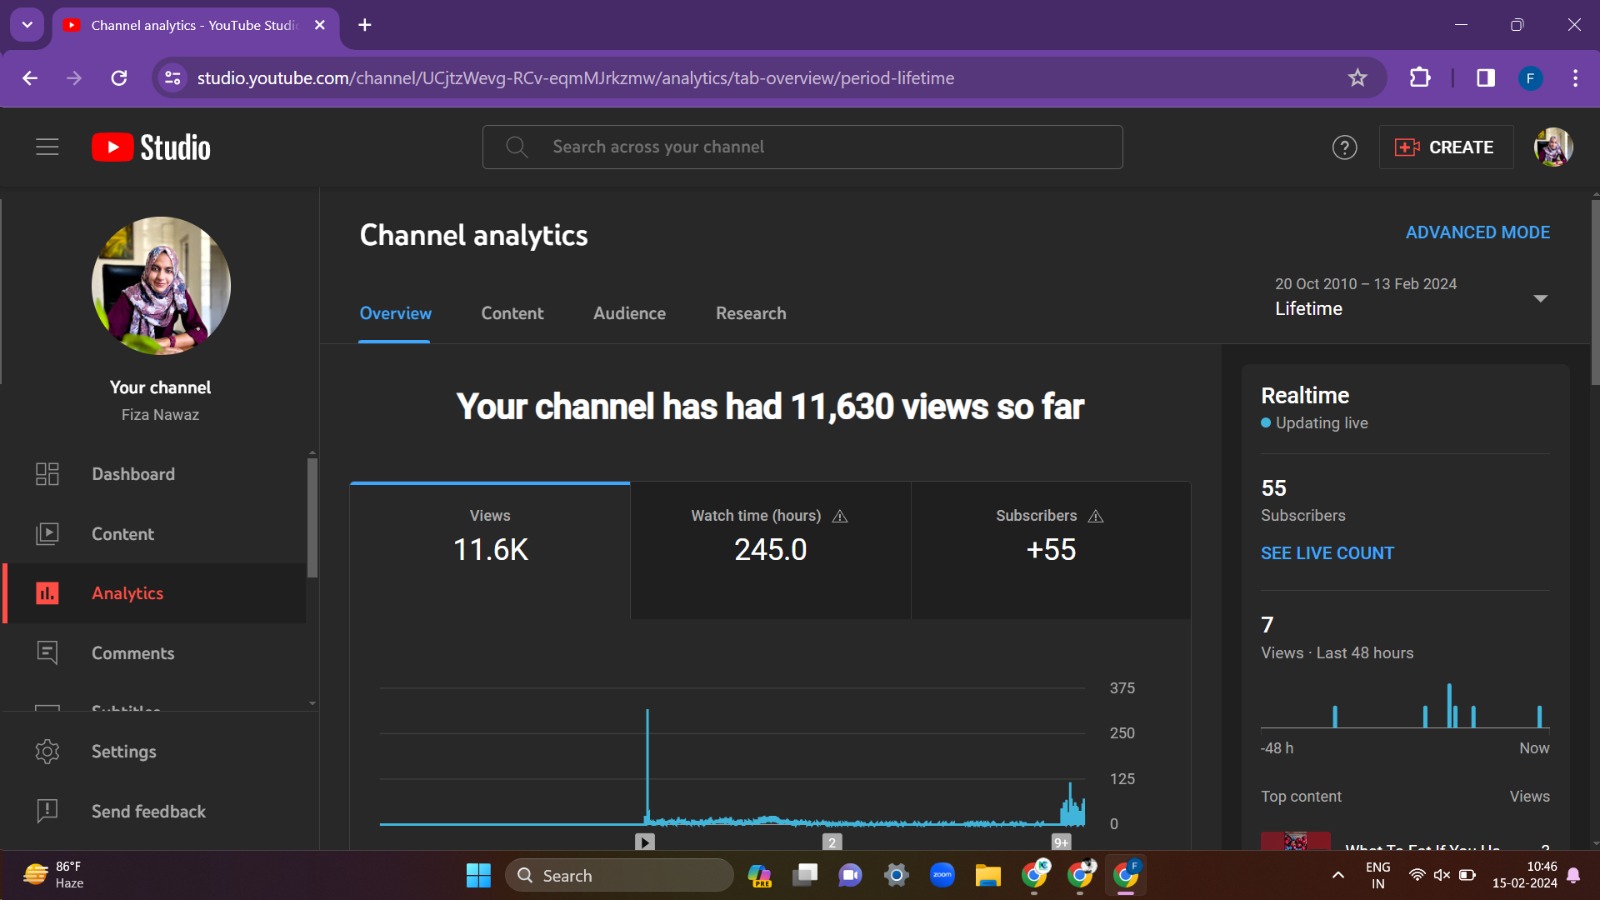Select the Watch time (hours) card

pyautogui.click(x=770, y=551)
